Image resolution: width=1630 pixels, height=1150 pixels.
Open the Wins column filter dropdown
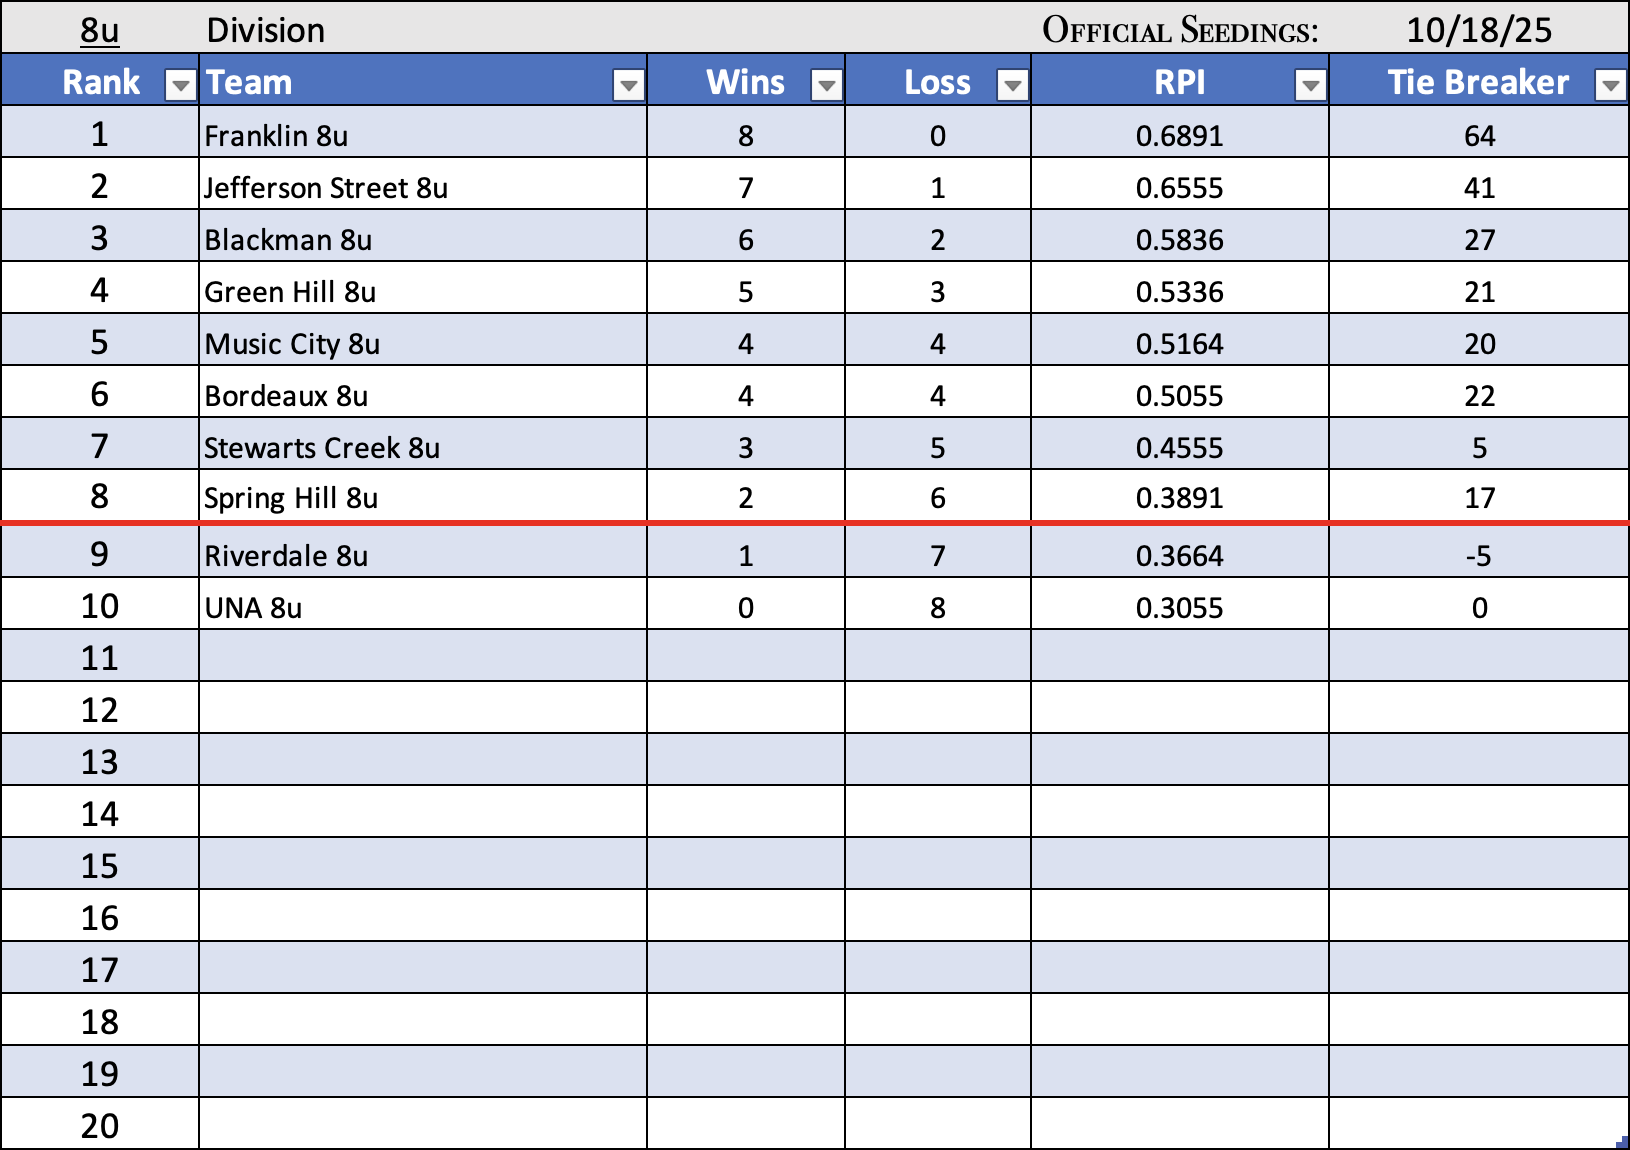[826, 87]
